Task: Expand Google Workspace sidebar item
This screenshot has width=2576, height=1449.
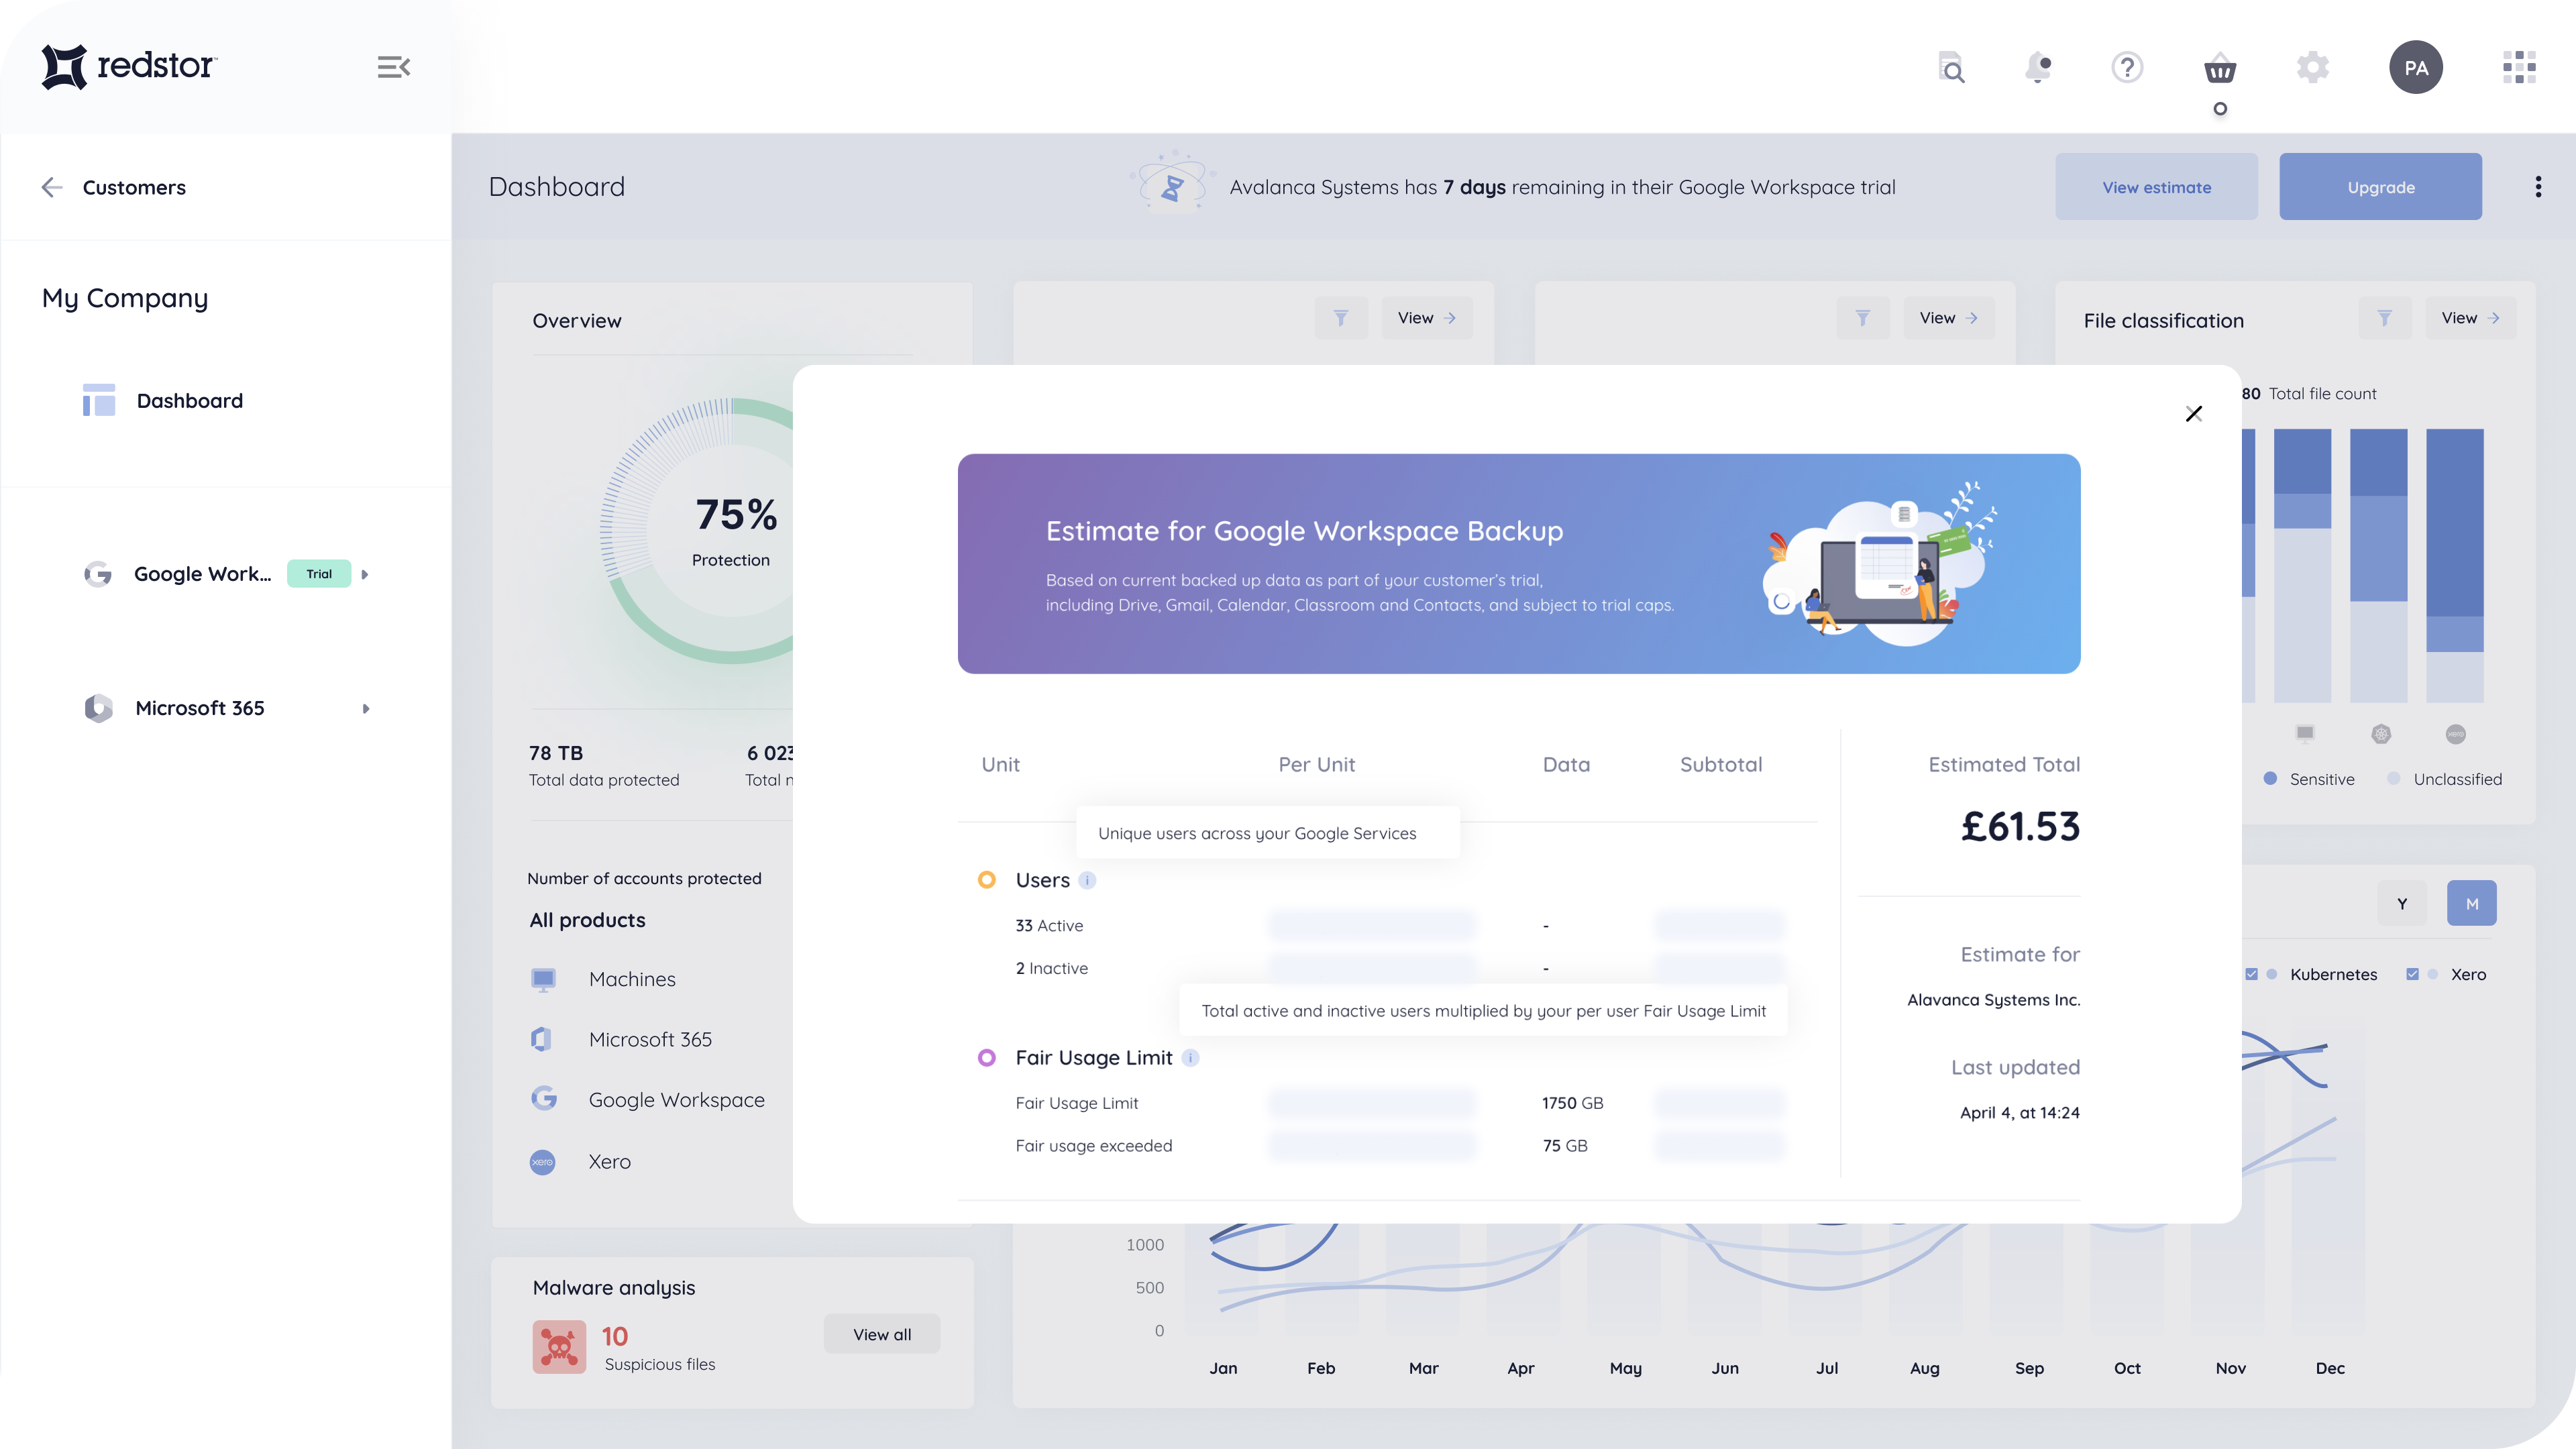Action: 365,574
